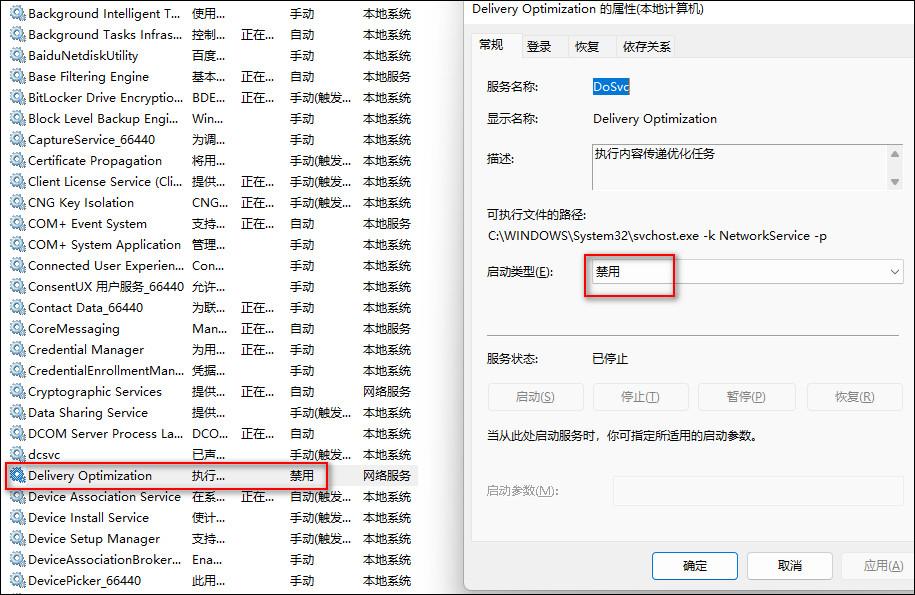Click the 暂停(P) service button
The height and width of the screenshot is (595, 915).
point(746,397)
